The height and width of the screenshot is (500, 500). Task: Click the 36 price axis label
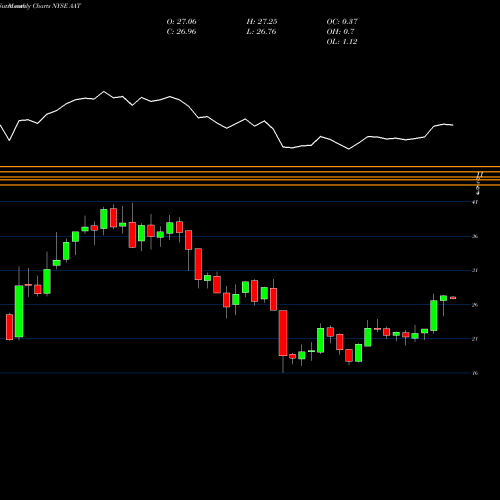(475, 236)
